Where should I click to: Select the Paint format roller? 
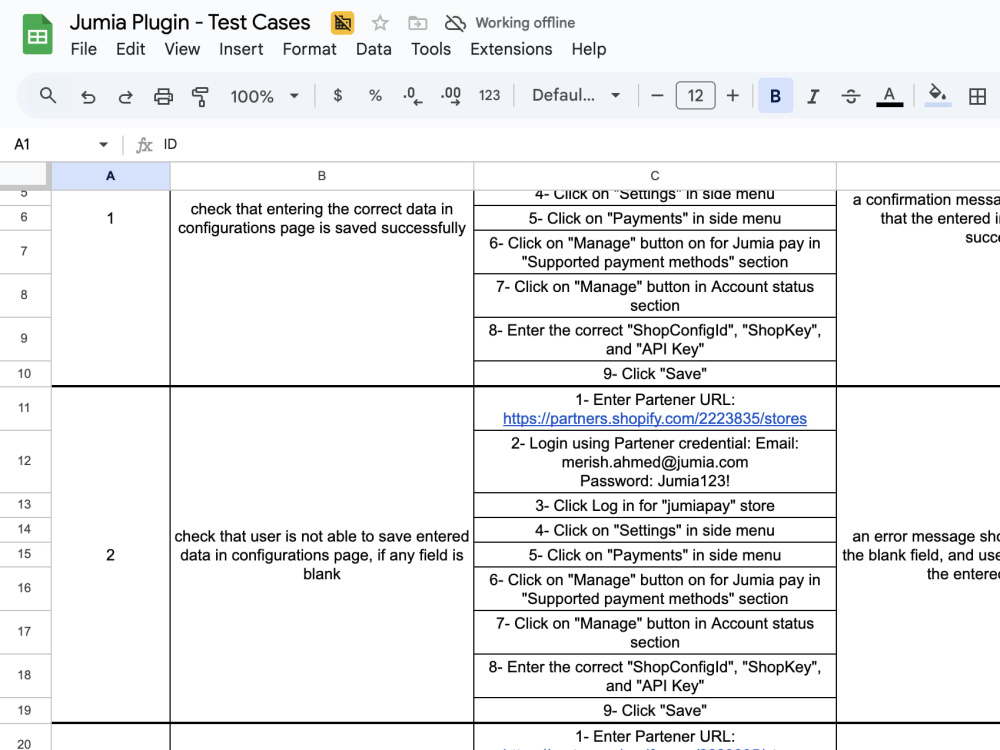[200, 96]
